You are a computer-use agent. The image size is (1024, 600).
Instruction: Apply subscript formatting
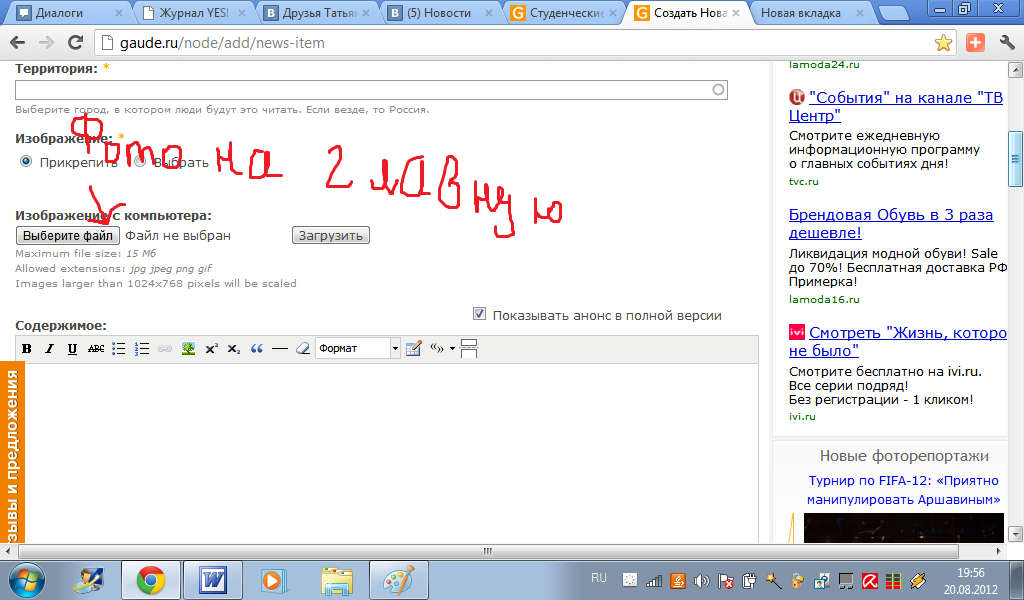(x=234, y=349)
